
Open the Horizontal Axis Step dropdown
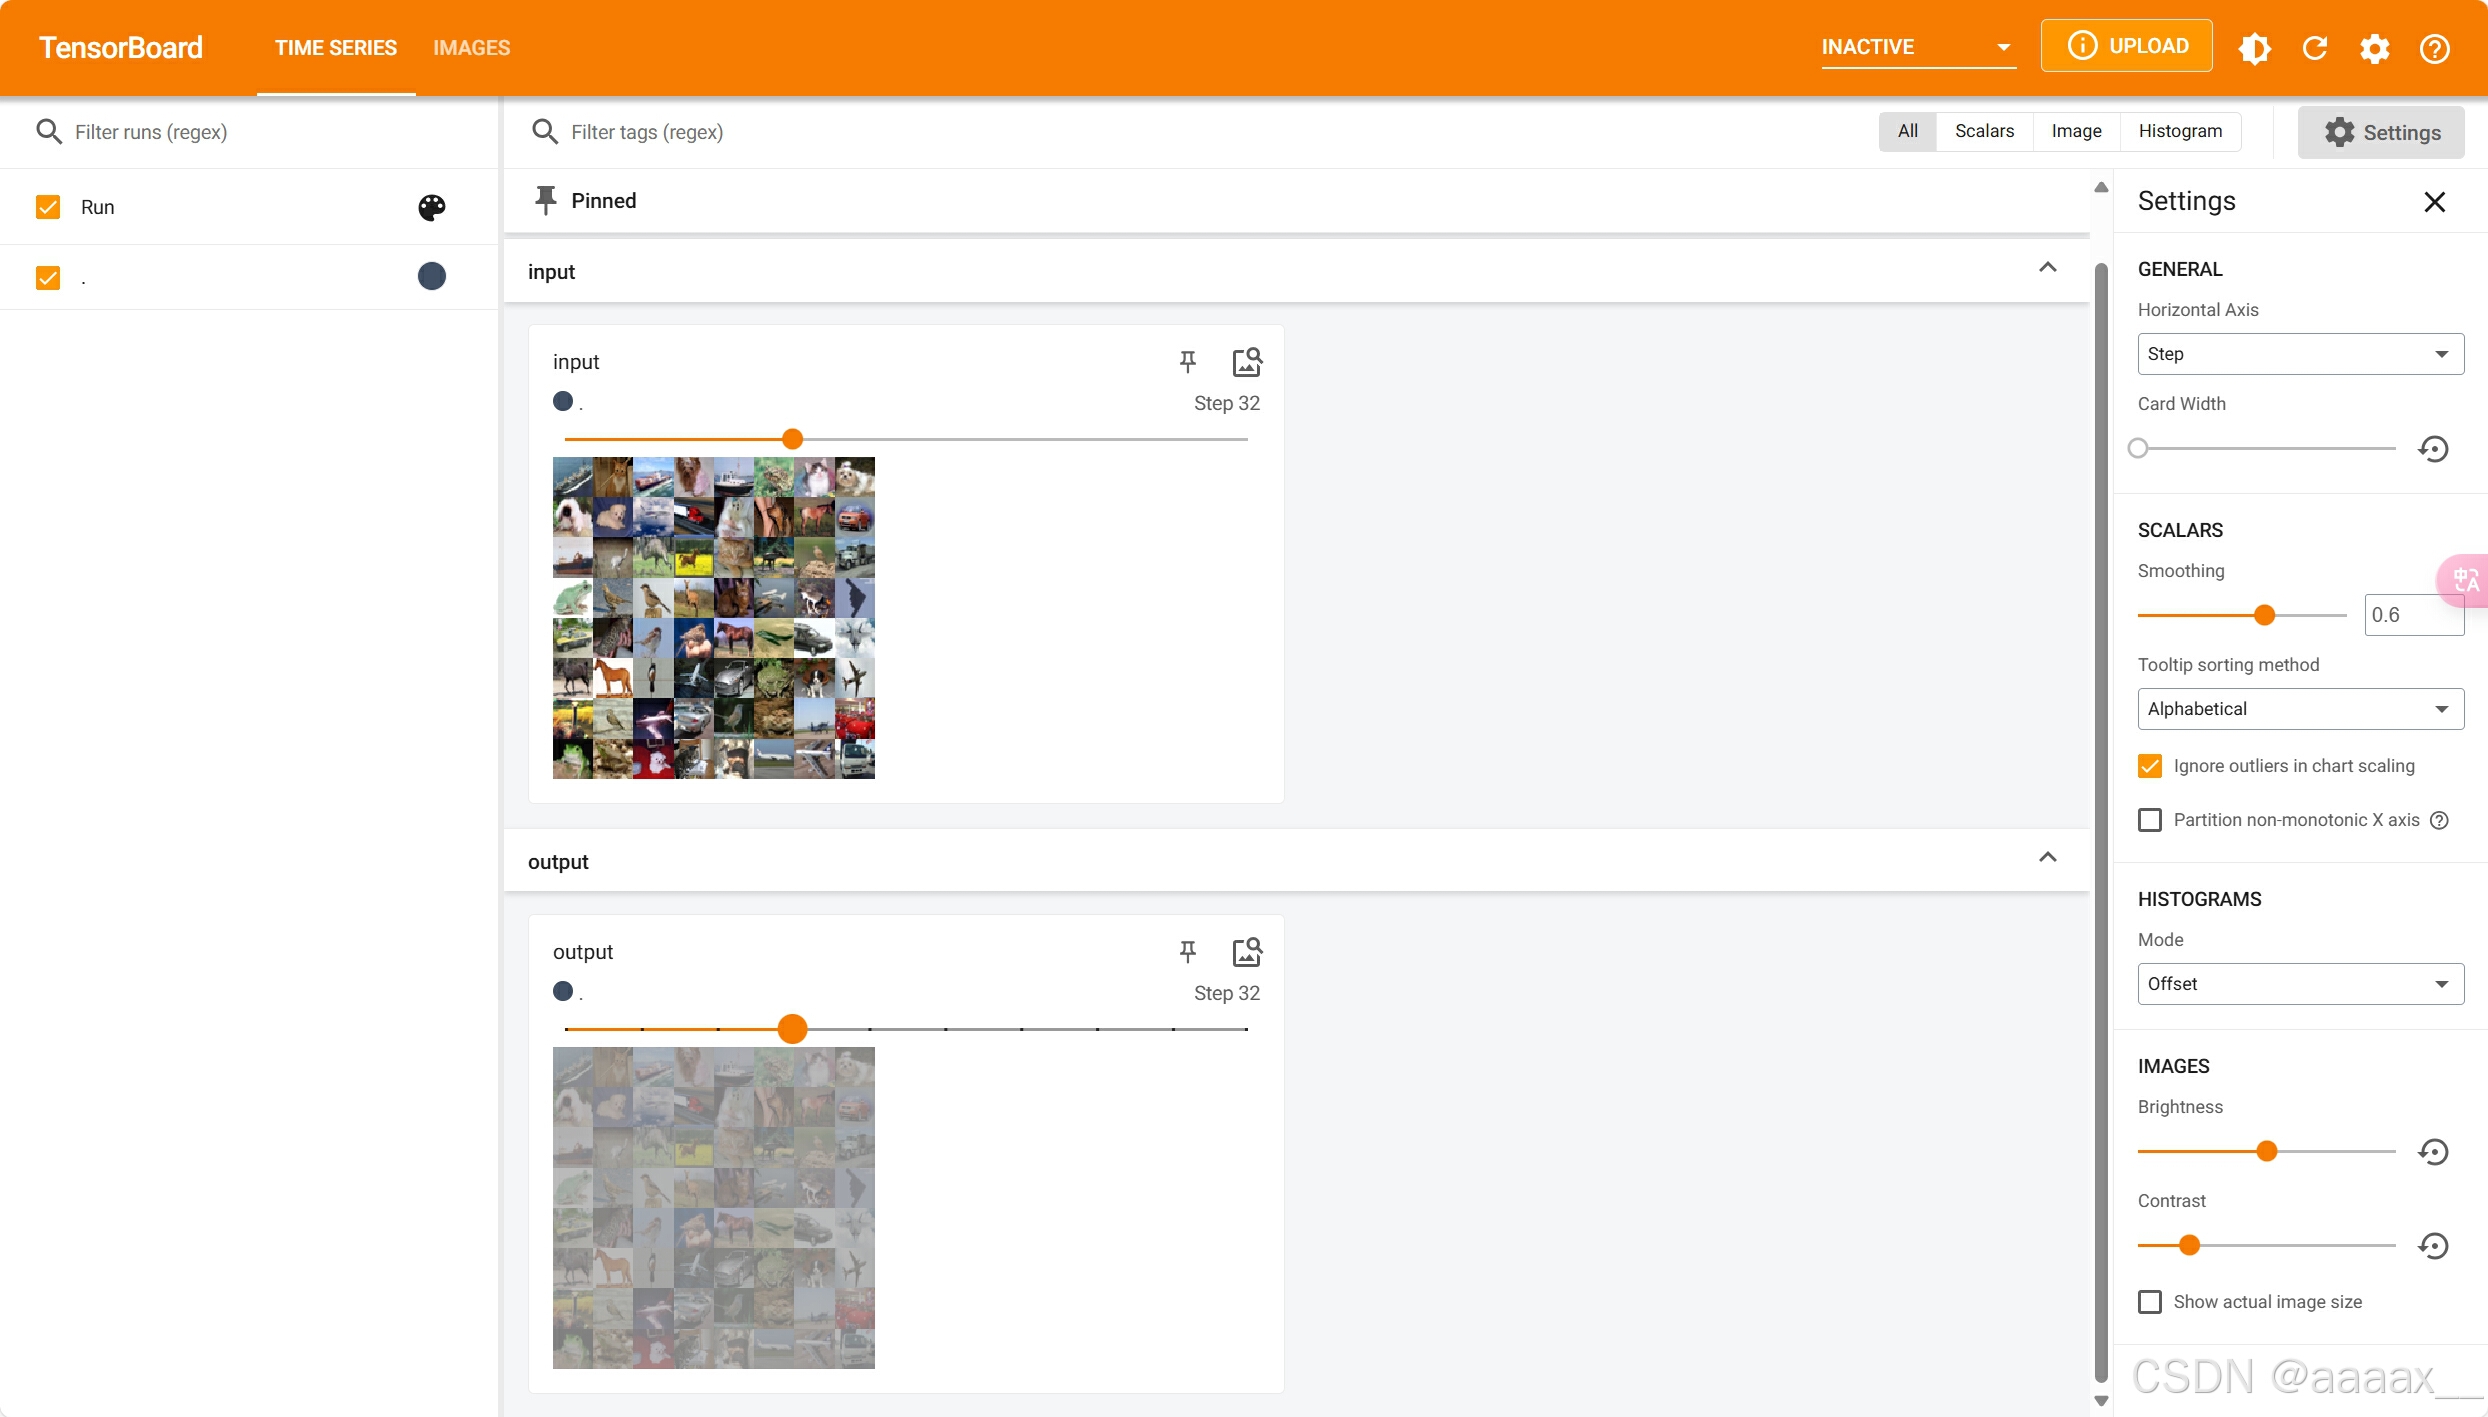coord(2300,354)
